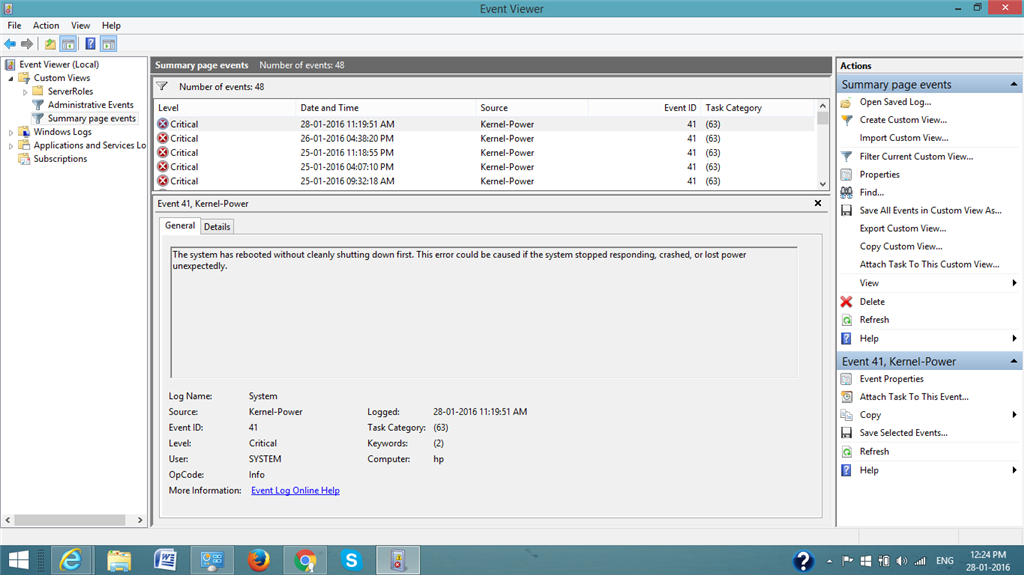The height and width of the screenshot is (575, 1024).
Task: Select Administrative Events in the tree
Action: tap(90, 105)
